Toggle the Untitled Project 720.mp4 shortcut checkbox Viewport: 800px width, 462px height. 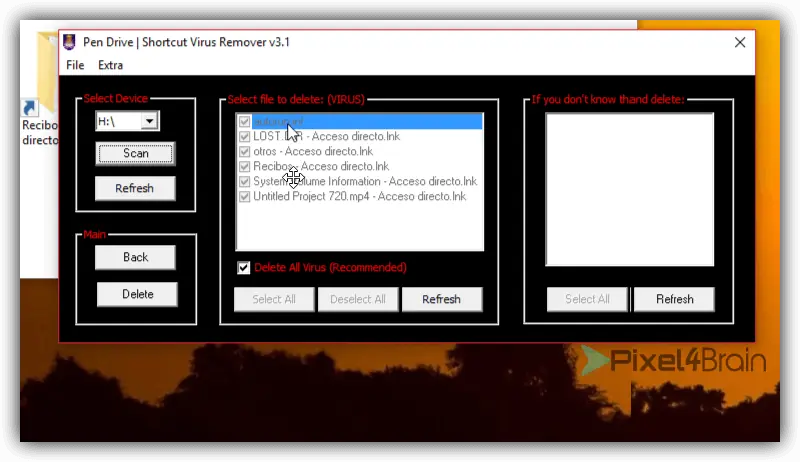244,196
